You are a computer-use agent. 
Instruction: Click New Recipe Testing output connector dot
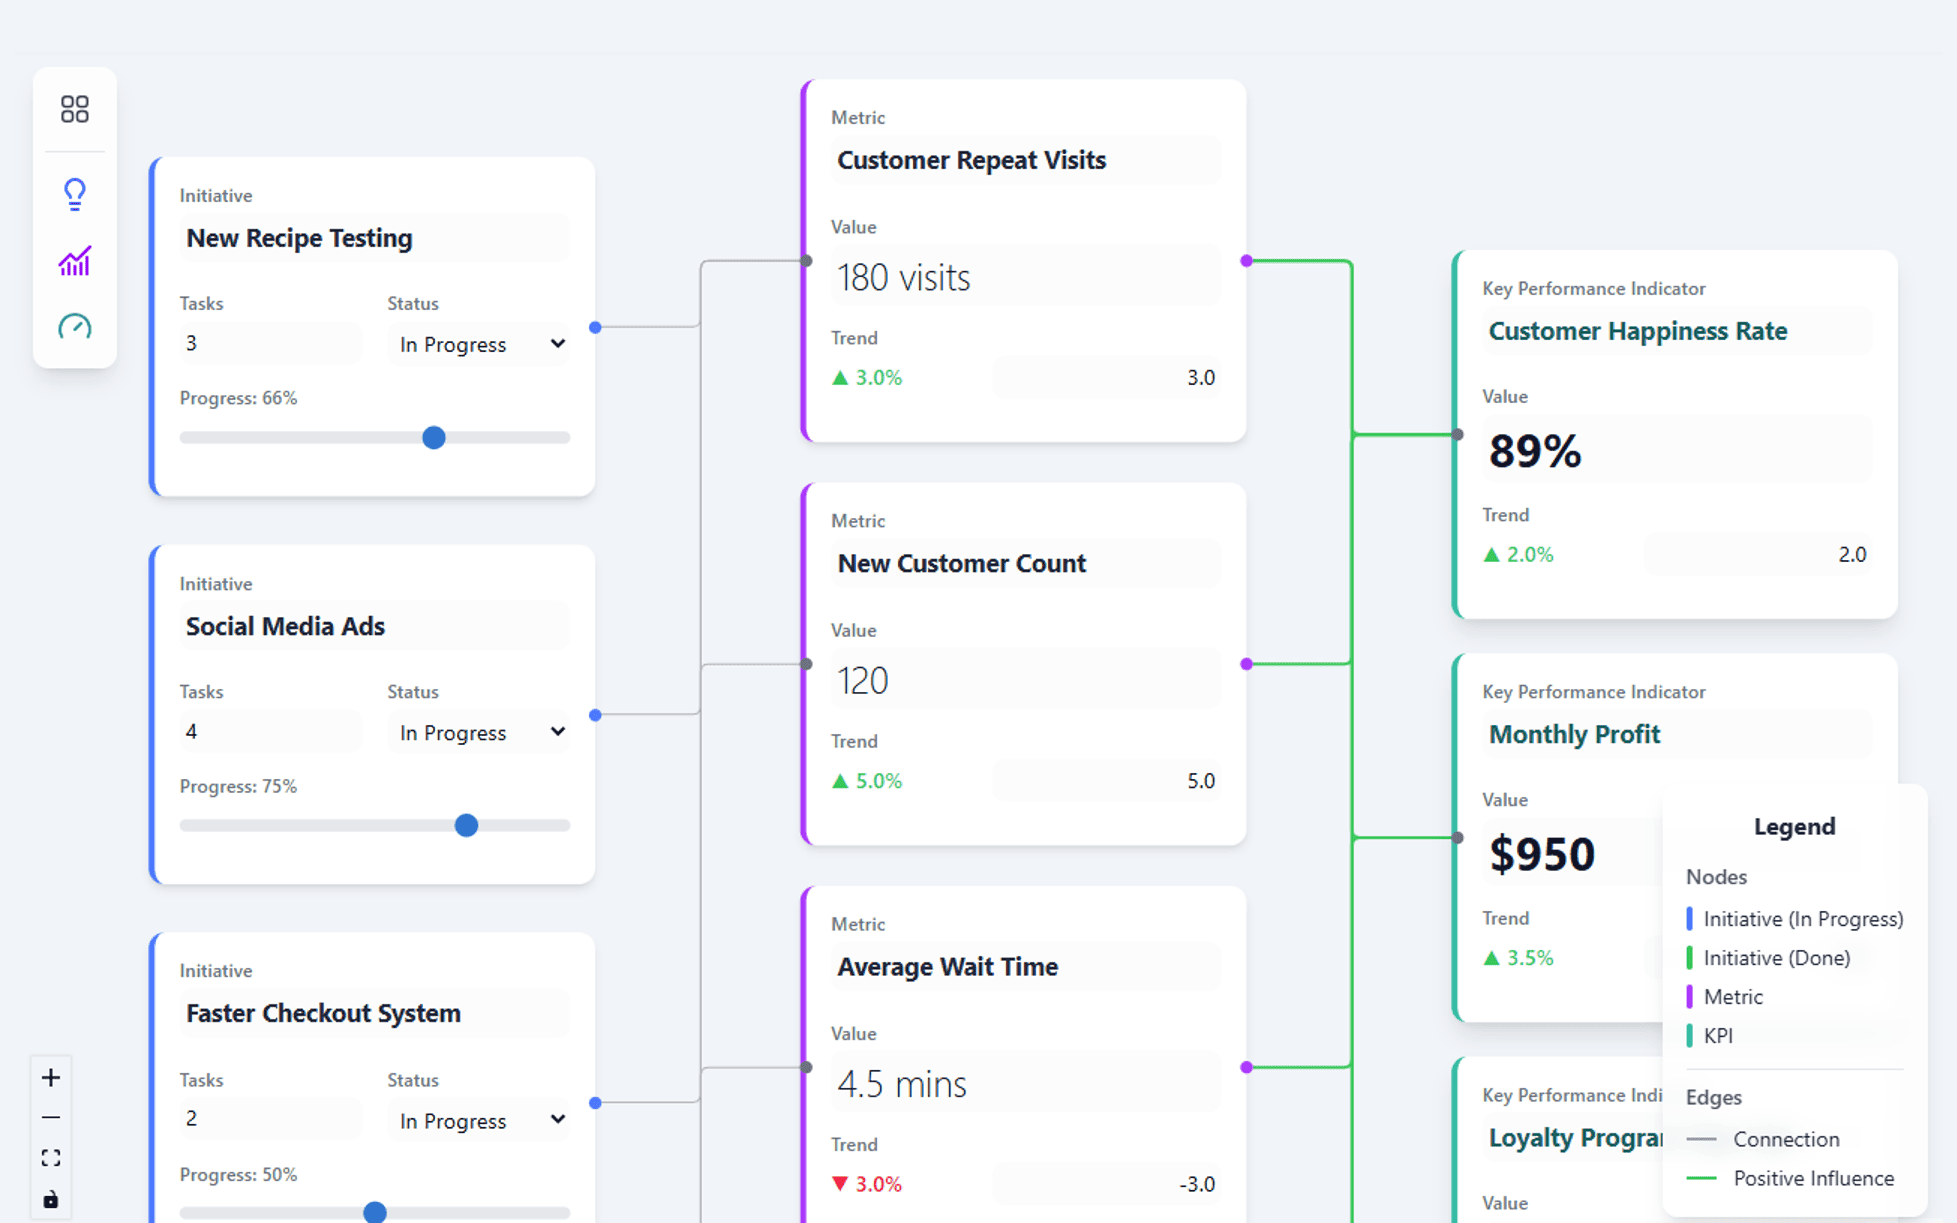595,327
